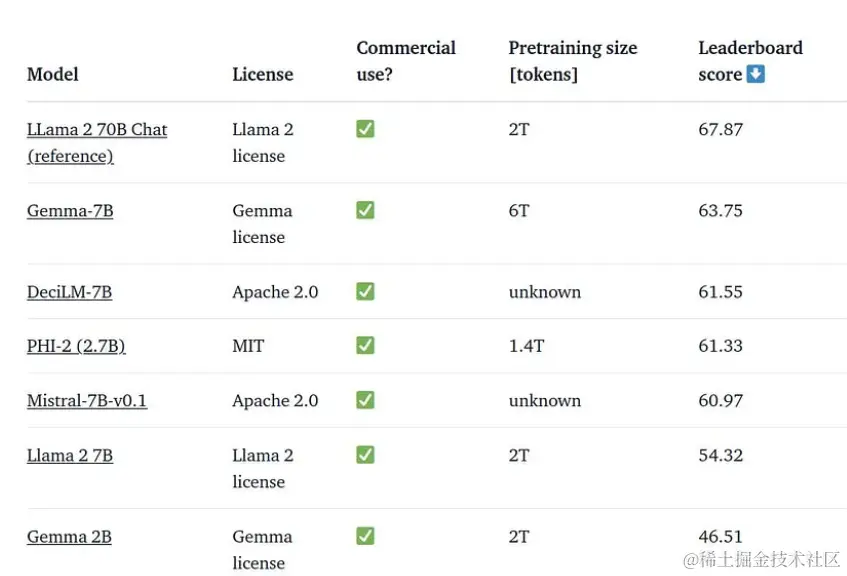Follow the DeciLM-7B model link
Screen dimensions: 847x576
[69, 292]
